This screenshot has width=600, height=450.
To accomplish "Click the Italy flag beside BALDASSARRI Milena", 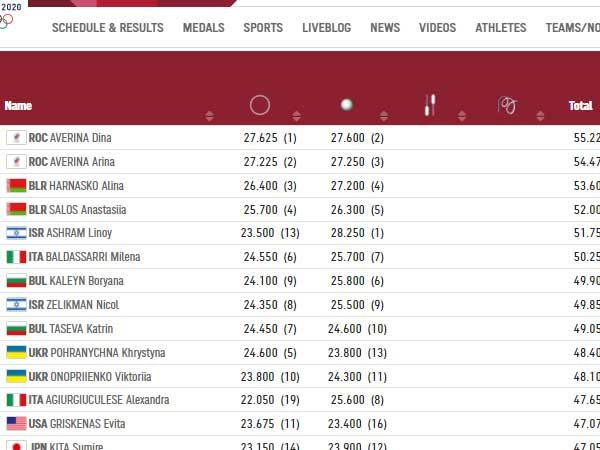I will click(x=16, y=257).
